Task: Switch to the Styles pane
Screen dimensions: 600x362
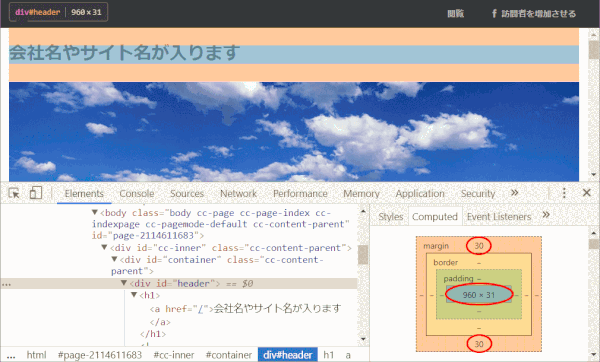Action: (x=391, y=217)
